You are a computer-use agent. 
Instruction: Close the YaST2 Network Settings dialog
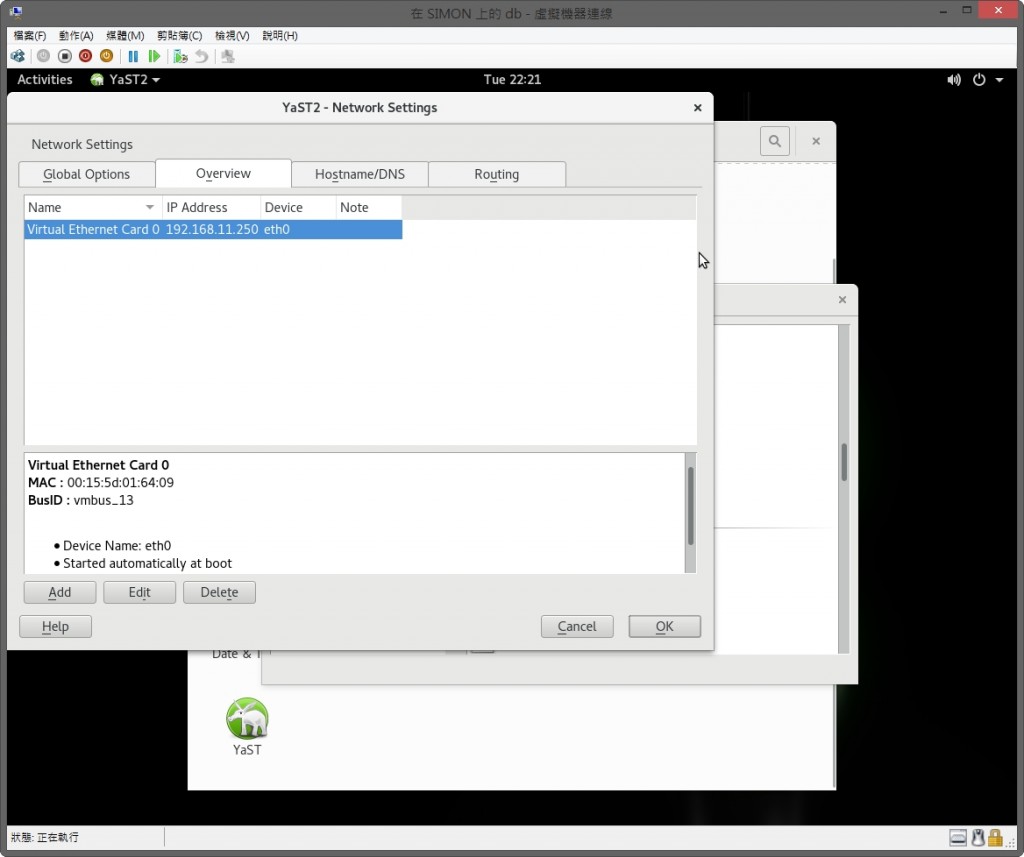[x=697, y=108]
